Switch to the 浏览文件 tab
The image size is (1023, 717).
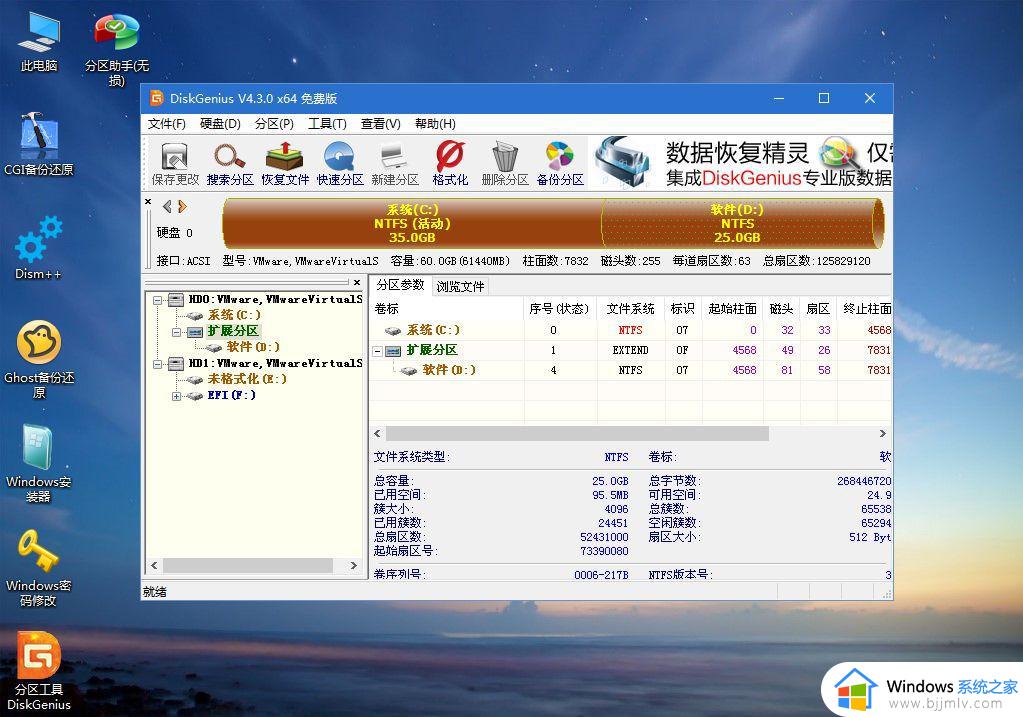(460, 286)
